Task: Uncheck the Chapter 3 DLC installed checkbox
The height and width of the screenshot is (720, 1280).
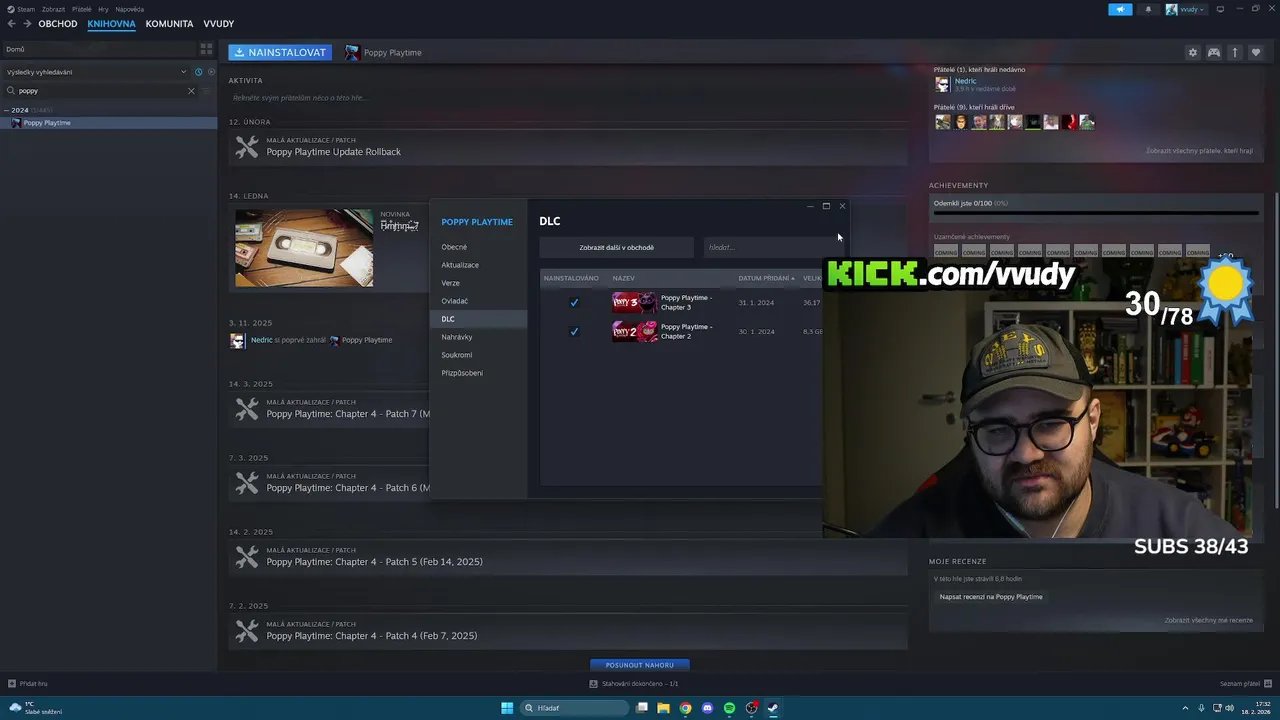Action: point(574,302)
